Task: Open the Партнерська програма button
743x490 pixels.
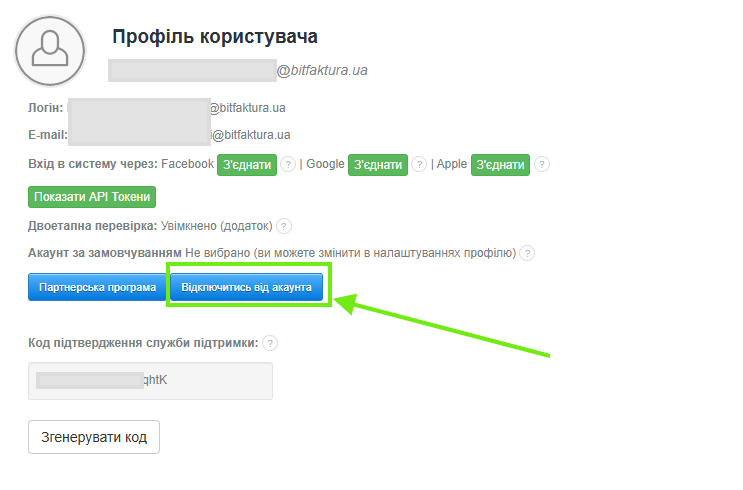Action: (97, 288)
